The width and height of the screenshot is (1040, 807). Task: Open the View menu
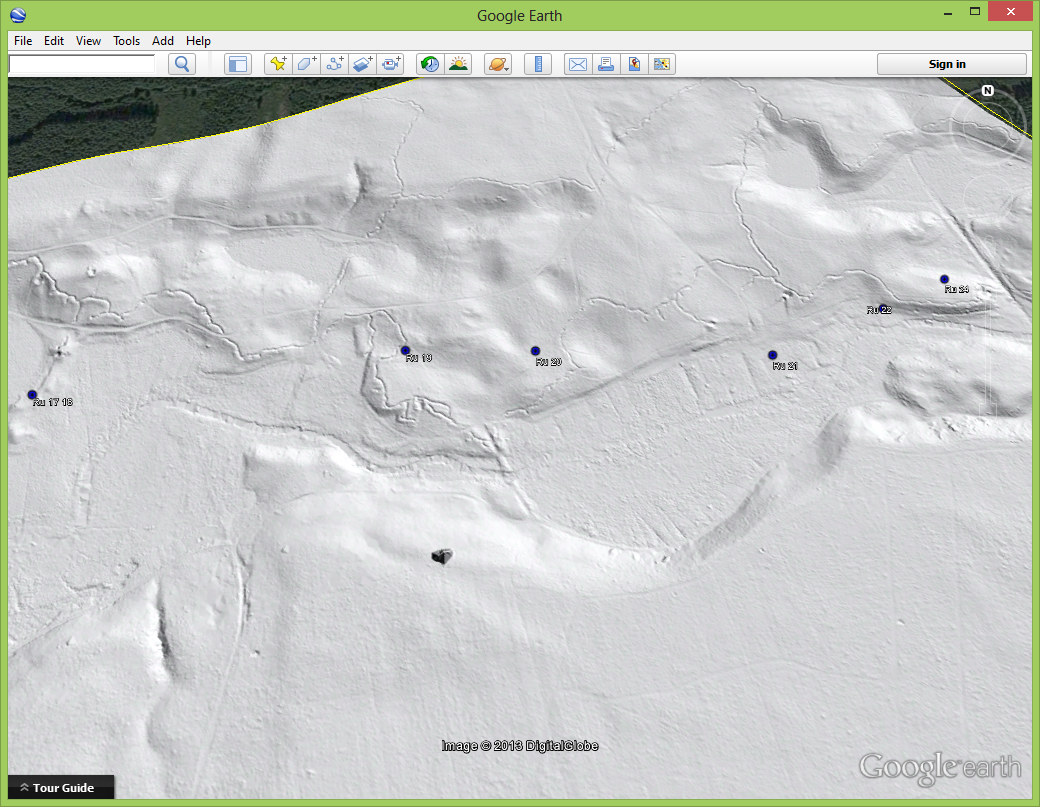(x=88, y=41)
